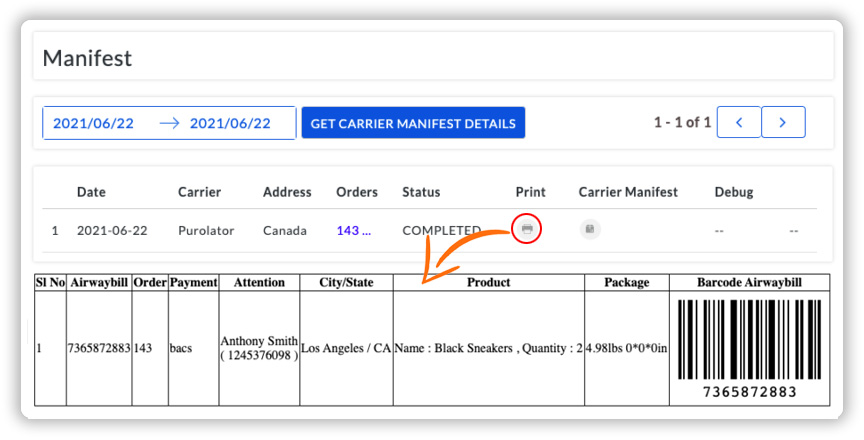
Task: Click the airwaybill barcode image
Action: [749, 349]
